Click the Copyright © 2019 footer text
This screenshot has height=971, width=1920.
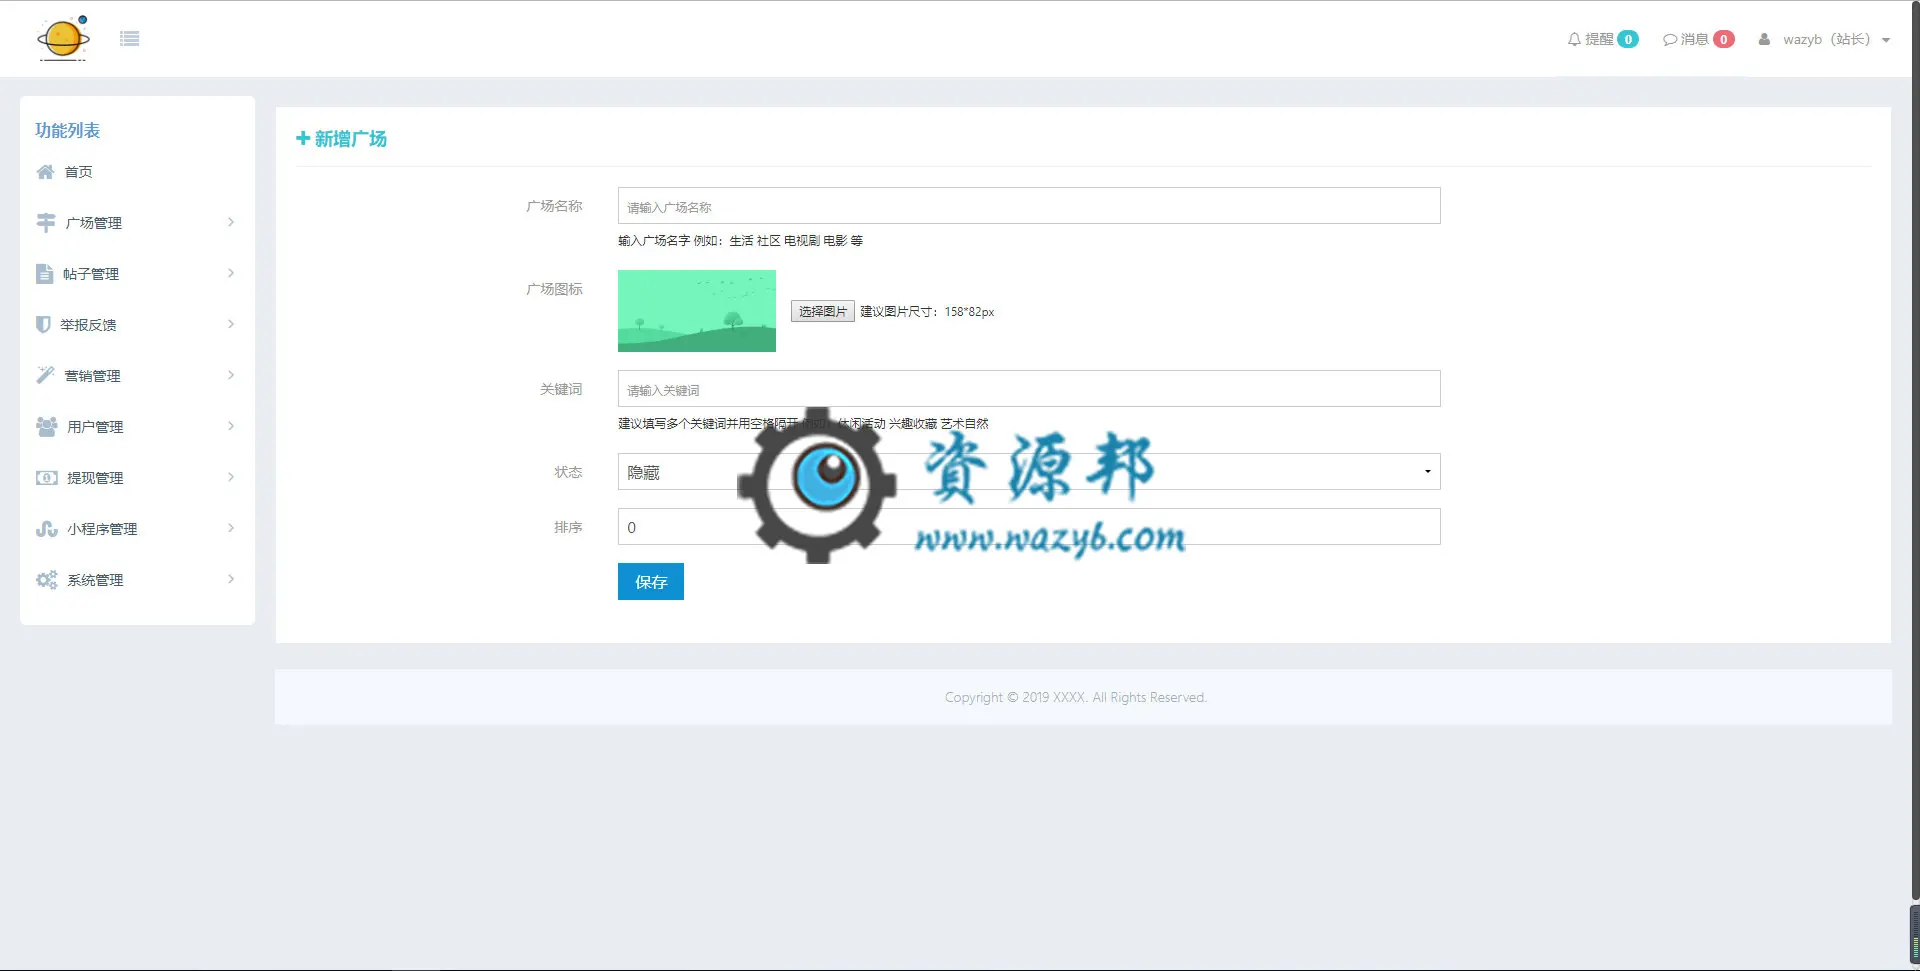click(1076, 697)
